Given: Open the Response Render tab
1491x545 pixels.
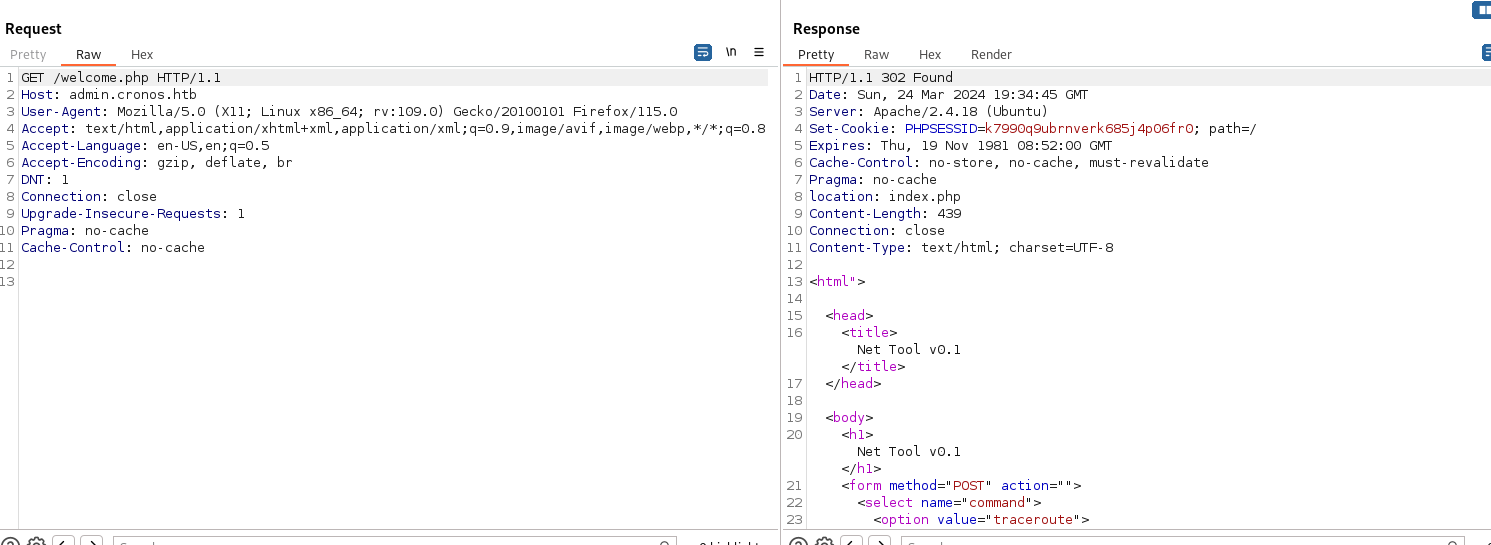Looking at the screenshot, I should pos(991,55).
